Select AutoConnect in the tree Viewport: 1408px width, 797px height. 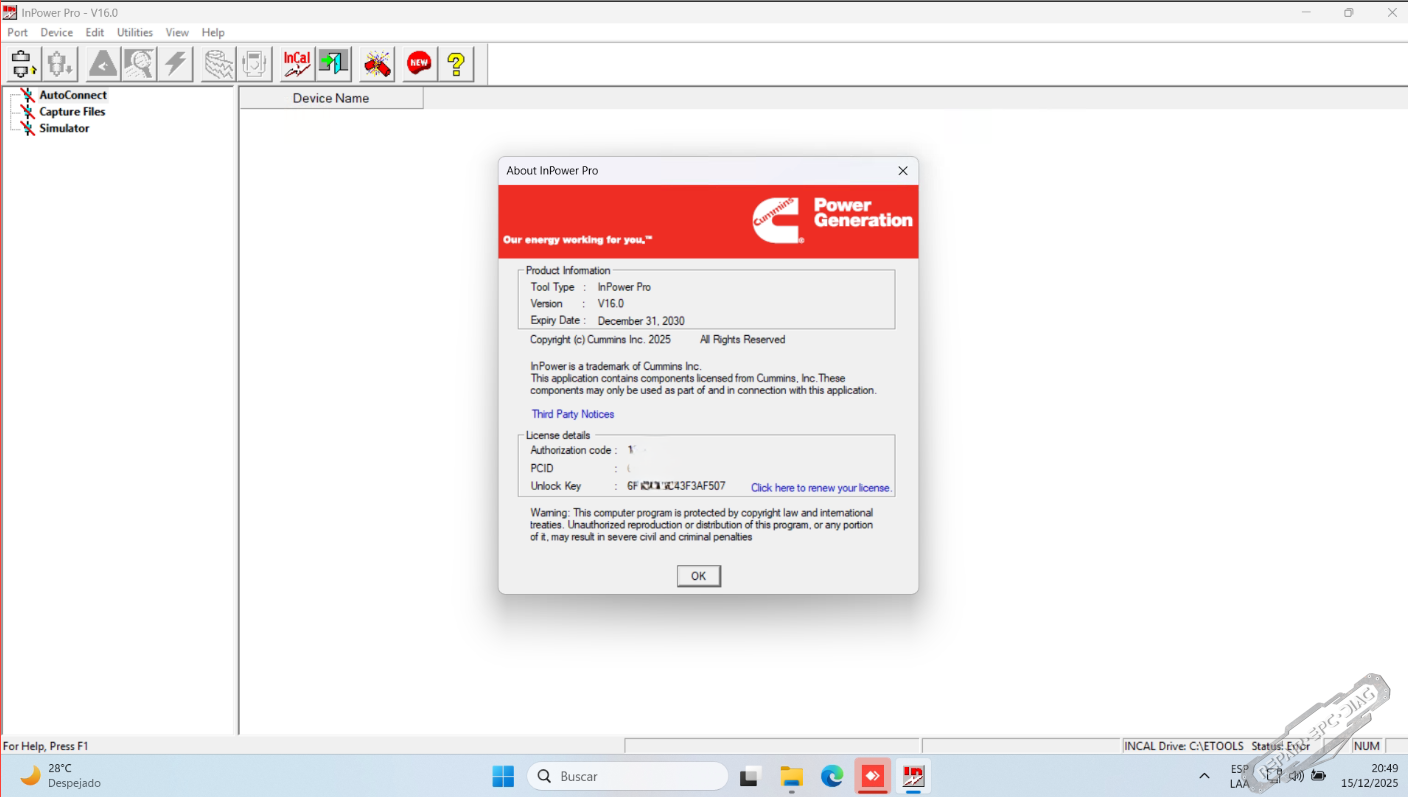tap(73, 95)
